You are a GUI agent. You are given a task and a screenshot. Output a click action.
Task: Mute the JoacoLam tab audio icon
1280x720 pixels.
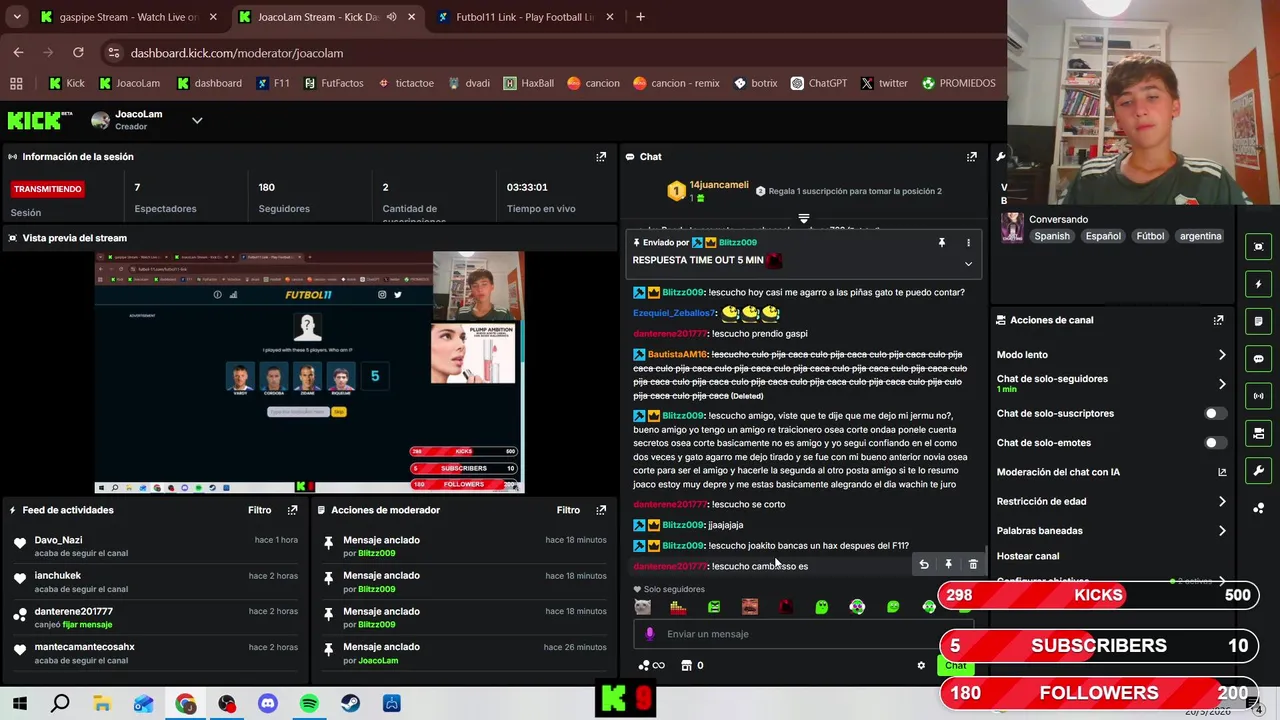pos(392,17)
